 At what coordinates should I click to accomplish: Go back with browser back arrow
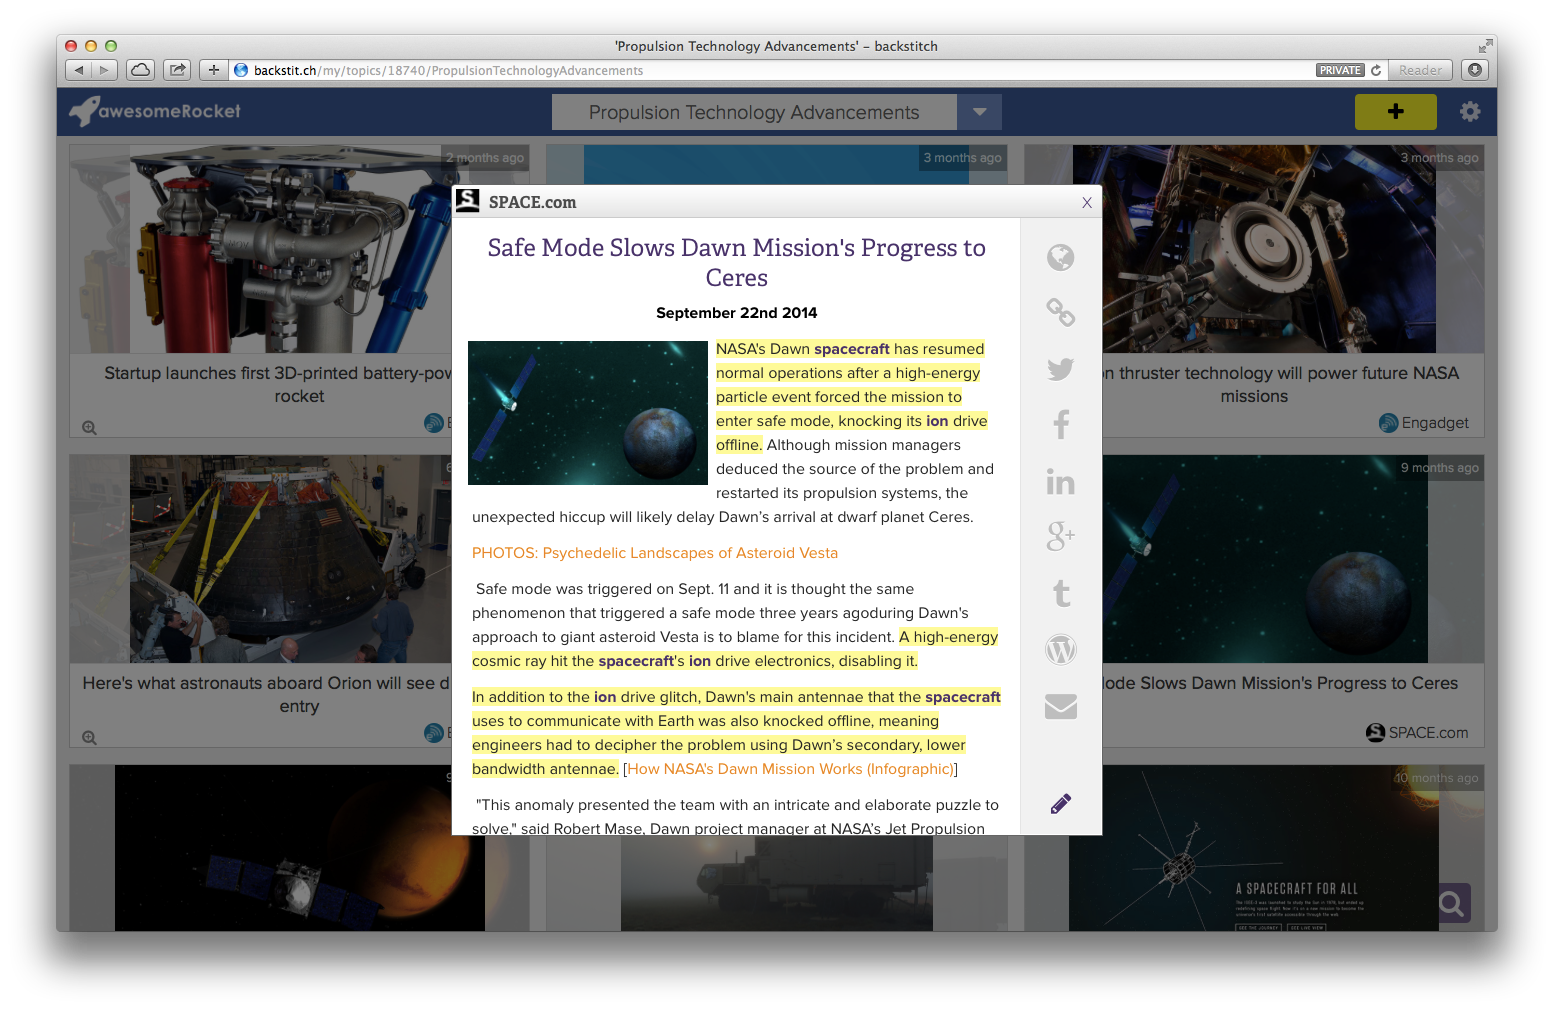(79, 70)
